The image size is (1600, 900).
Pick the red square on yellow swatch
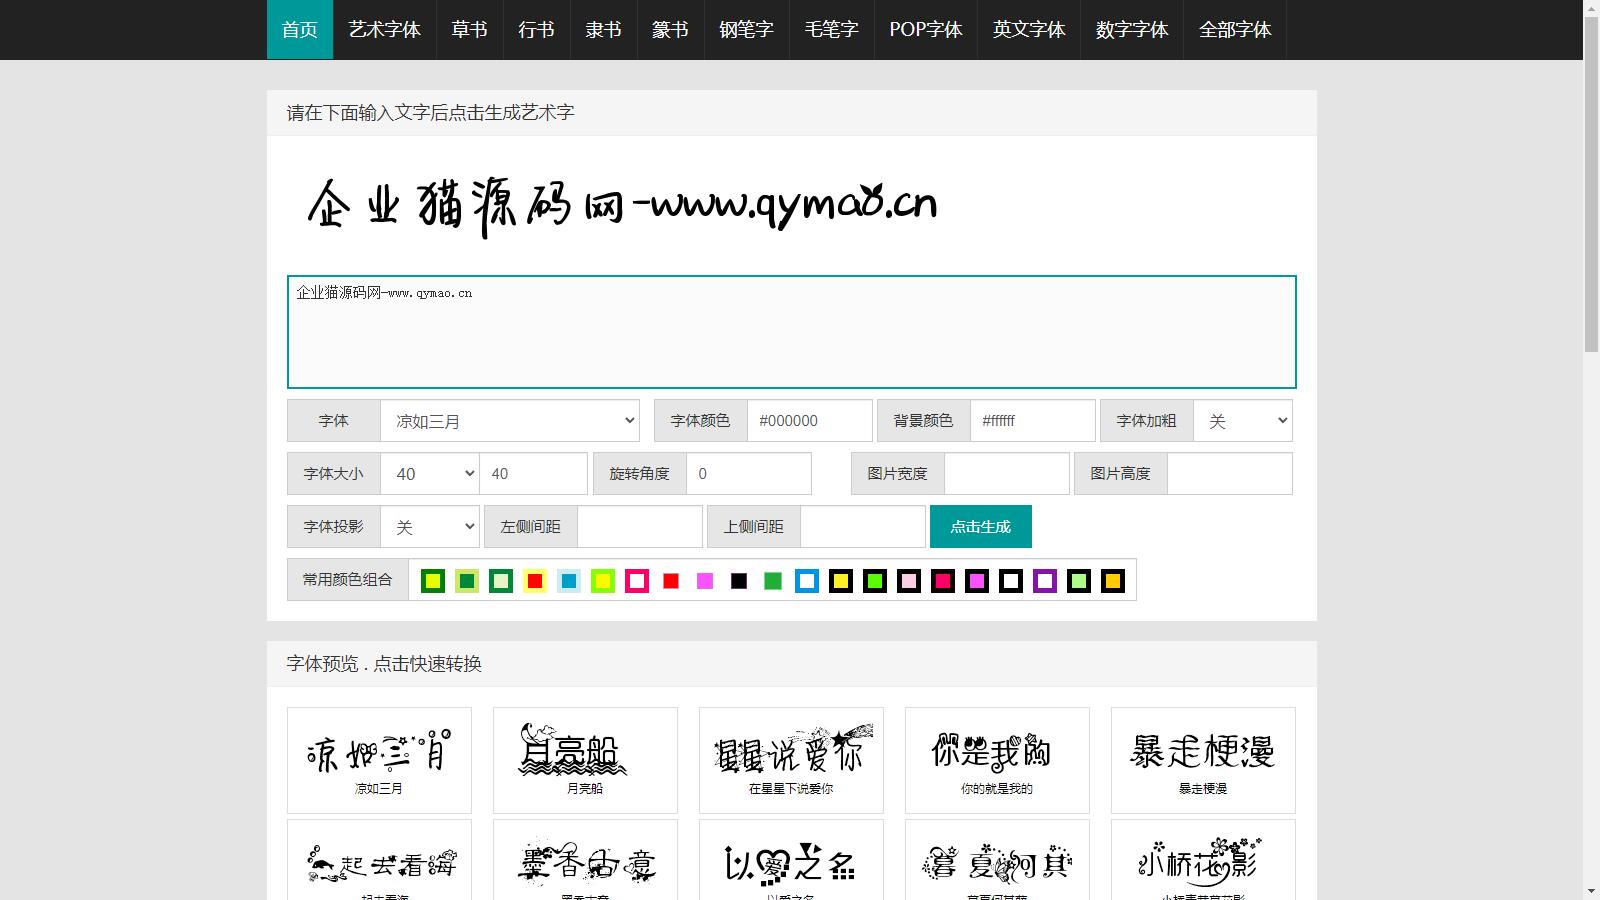pos(535,581)
